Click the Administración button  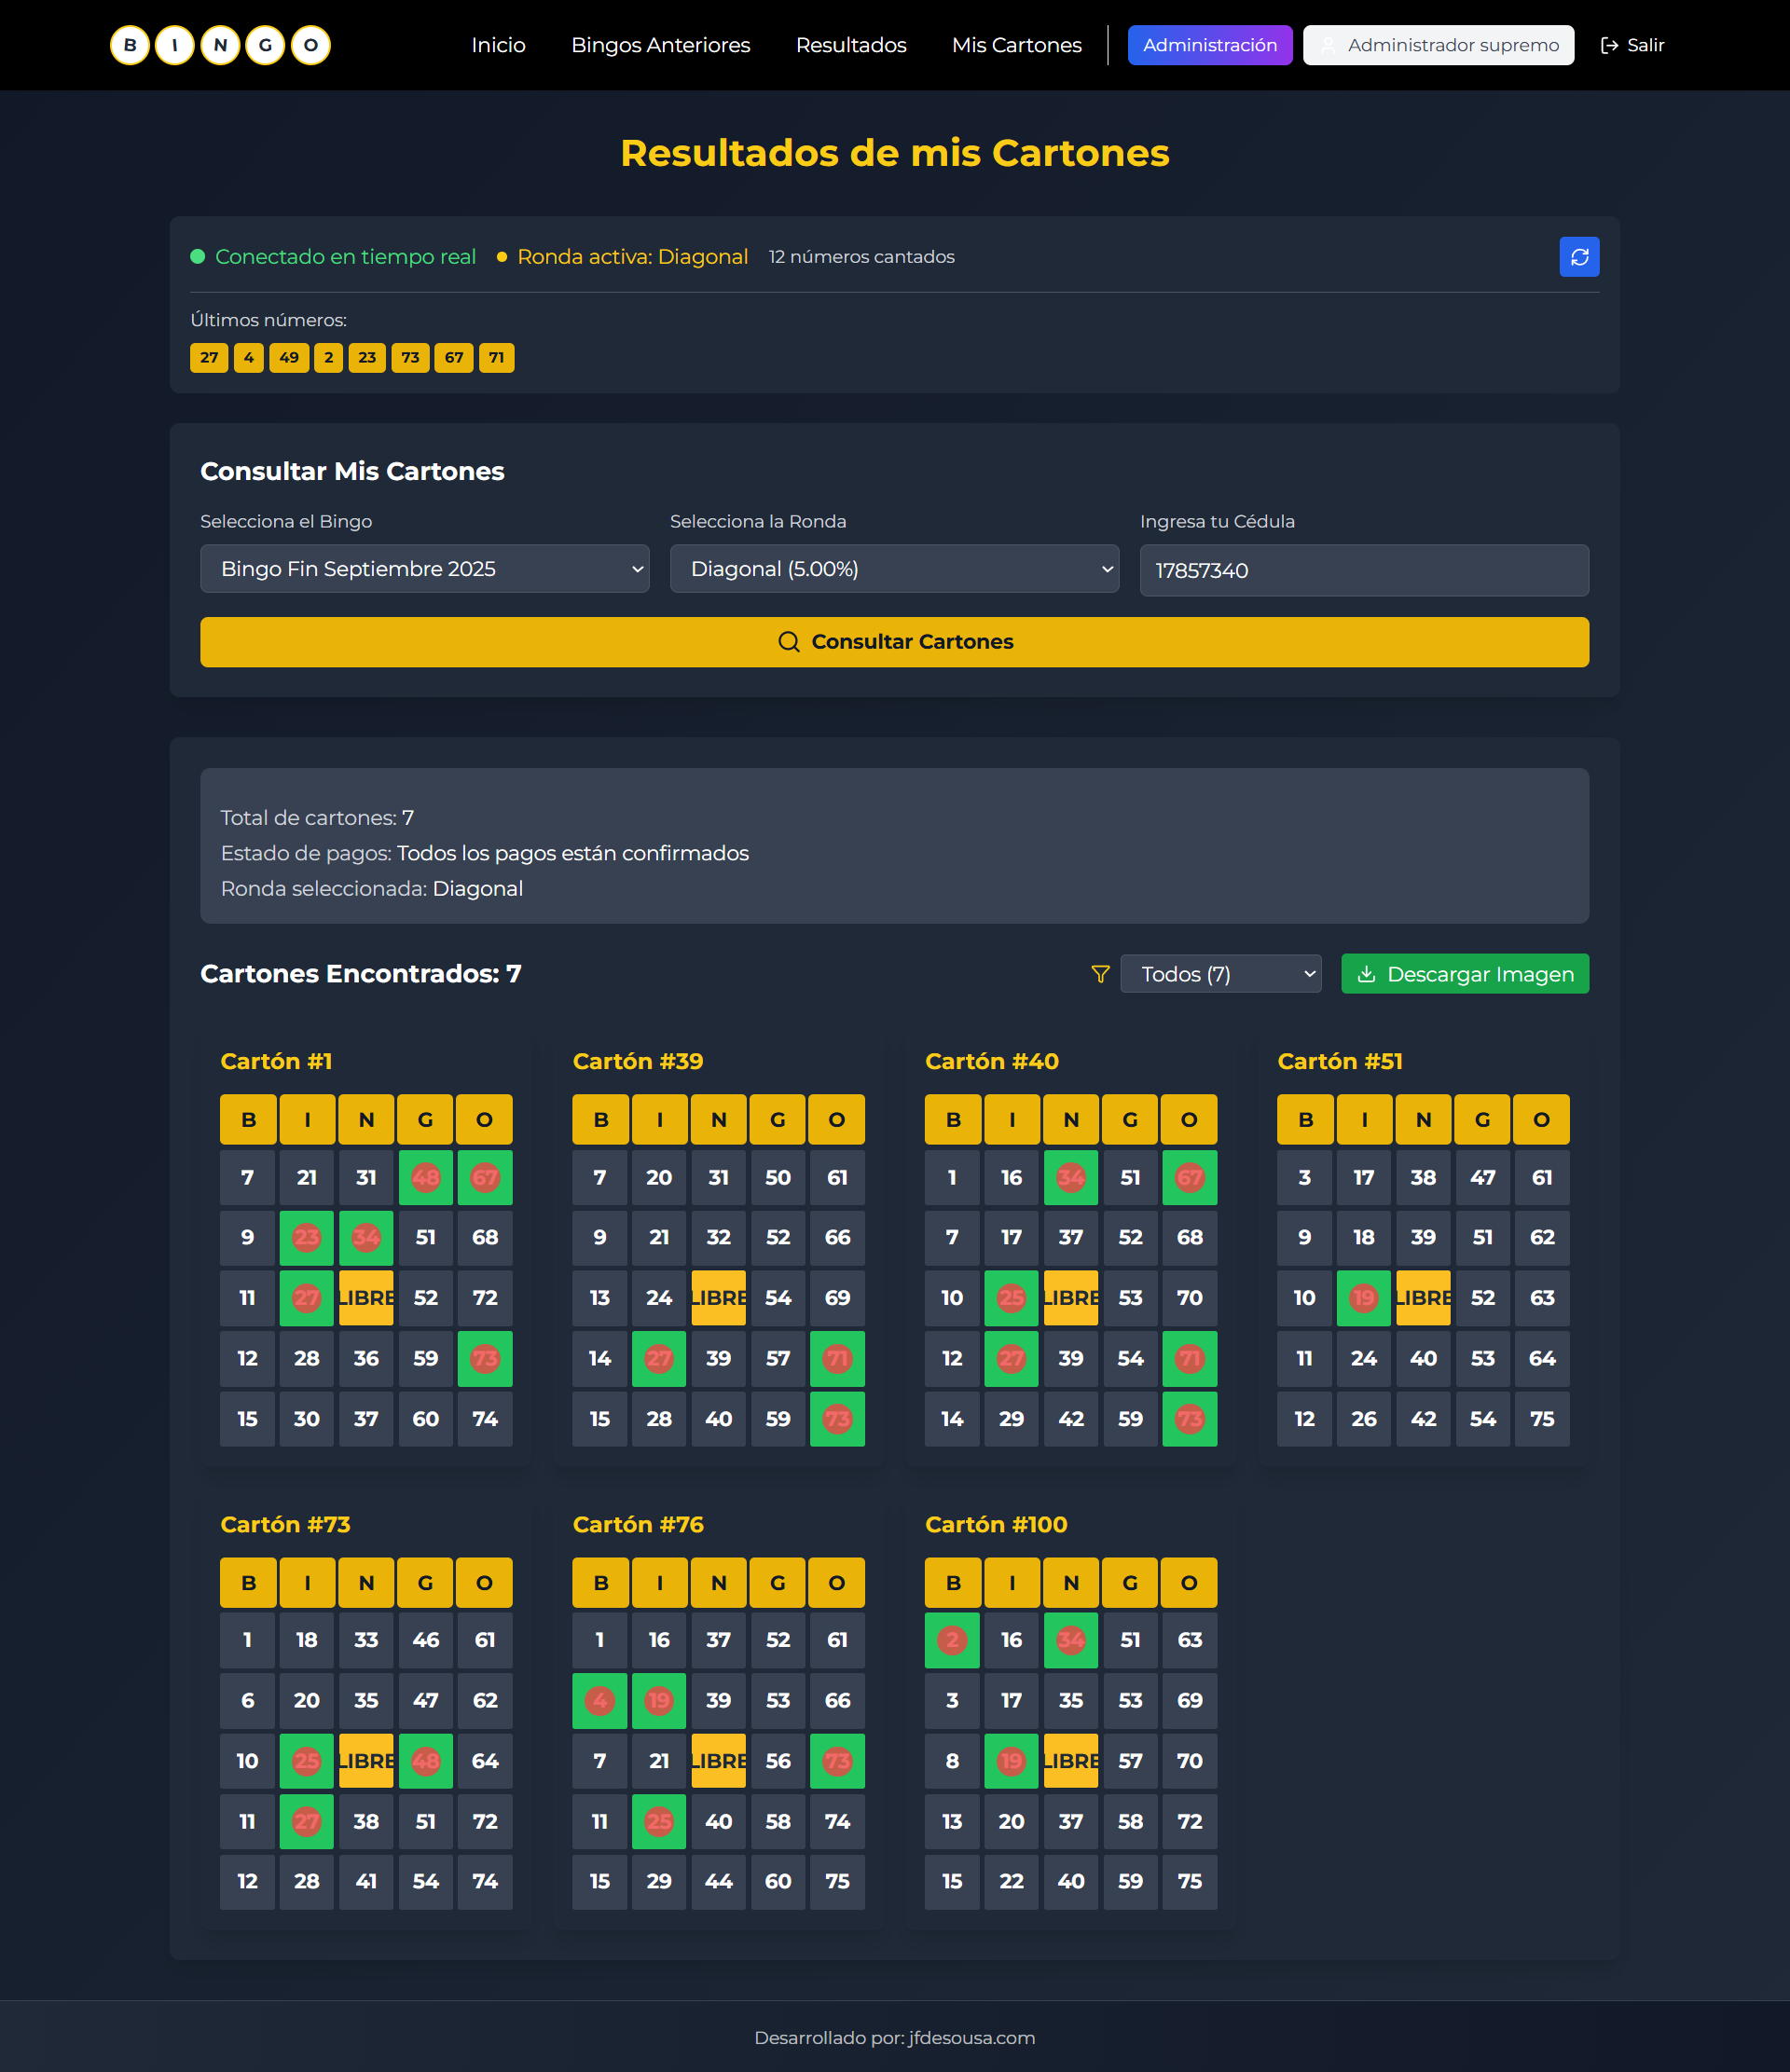(1209, 45)
